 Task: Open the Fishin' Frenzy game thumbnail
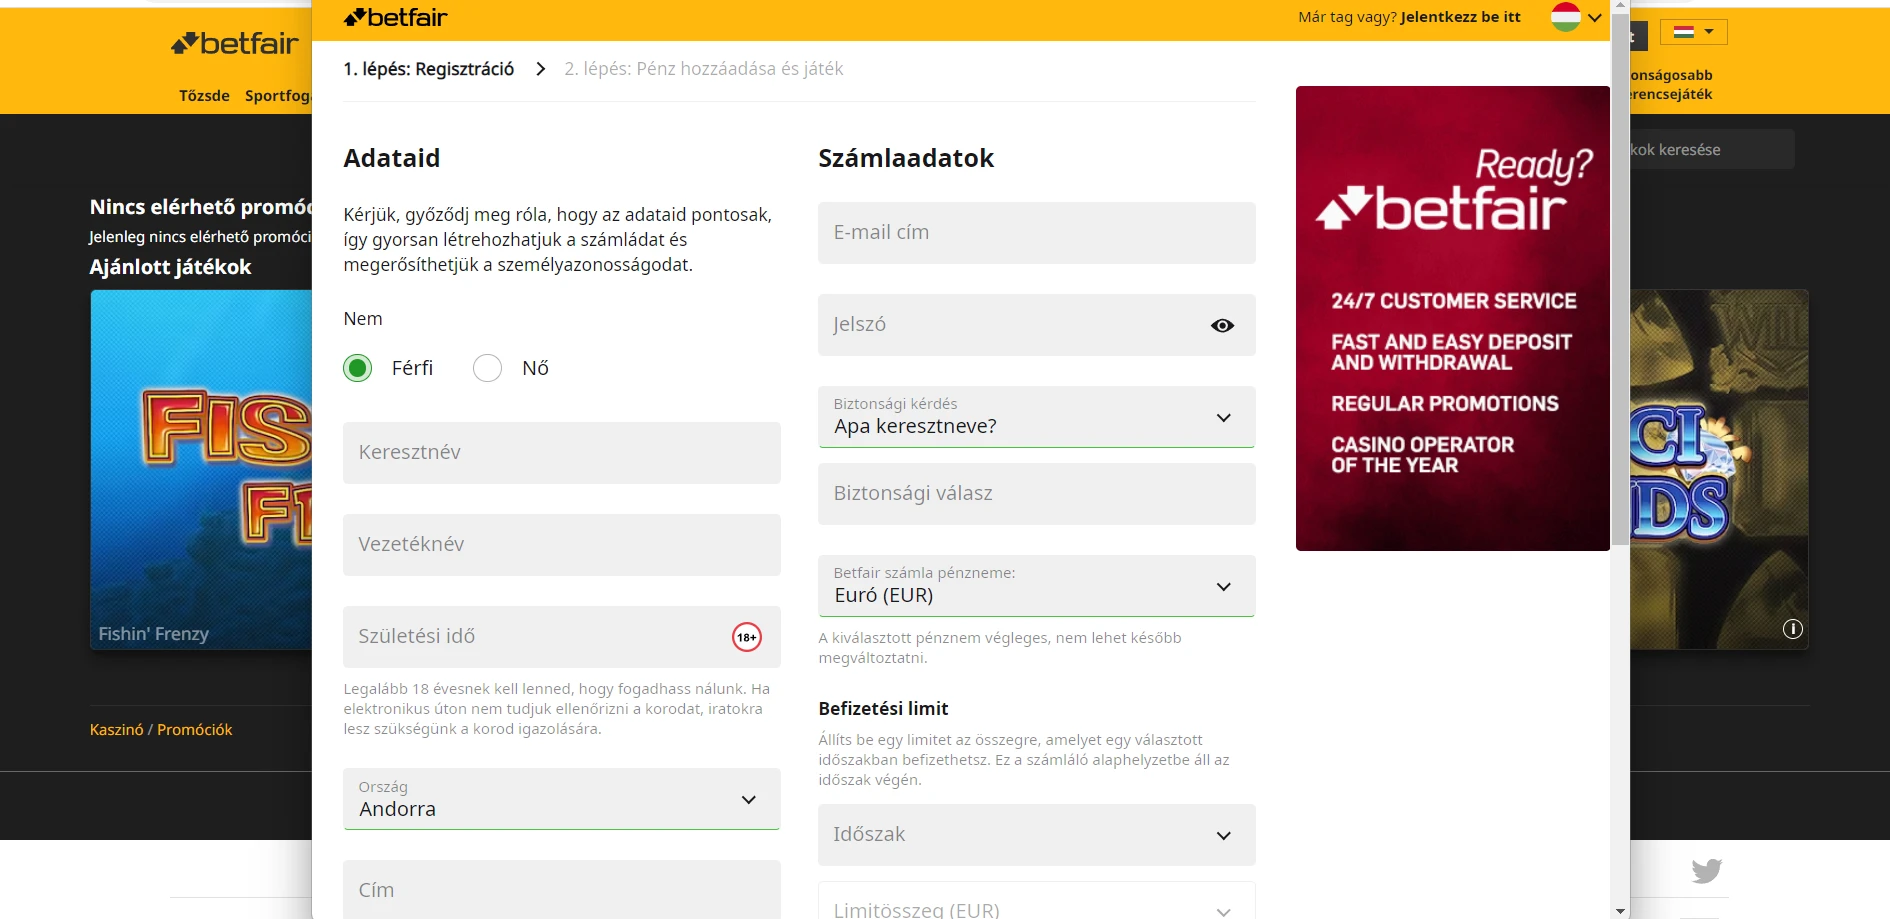click(201, 470)
